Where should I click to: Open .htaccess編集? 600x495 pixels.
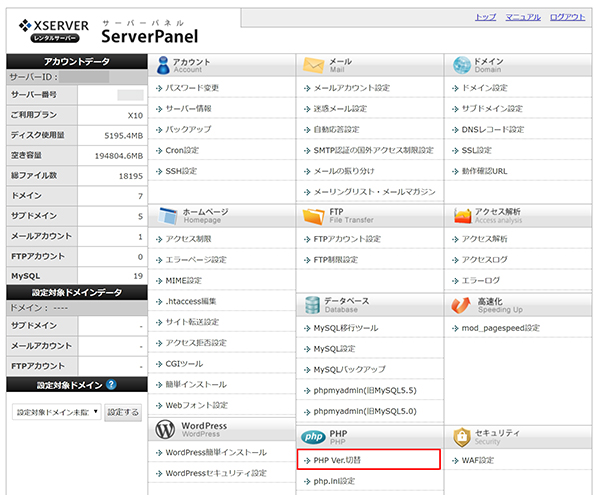[x=191, y=301]
